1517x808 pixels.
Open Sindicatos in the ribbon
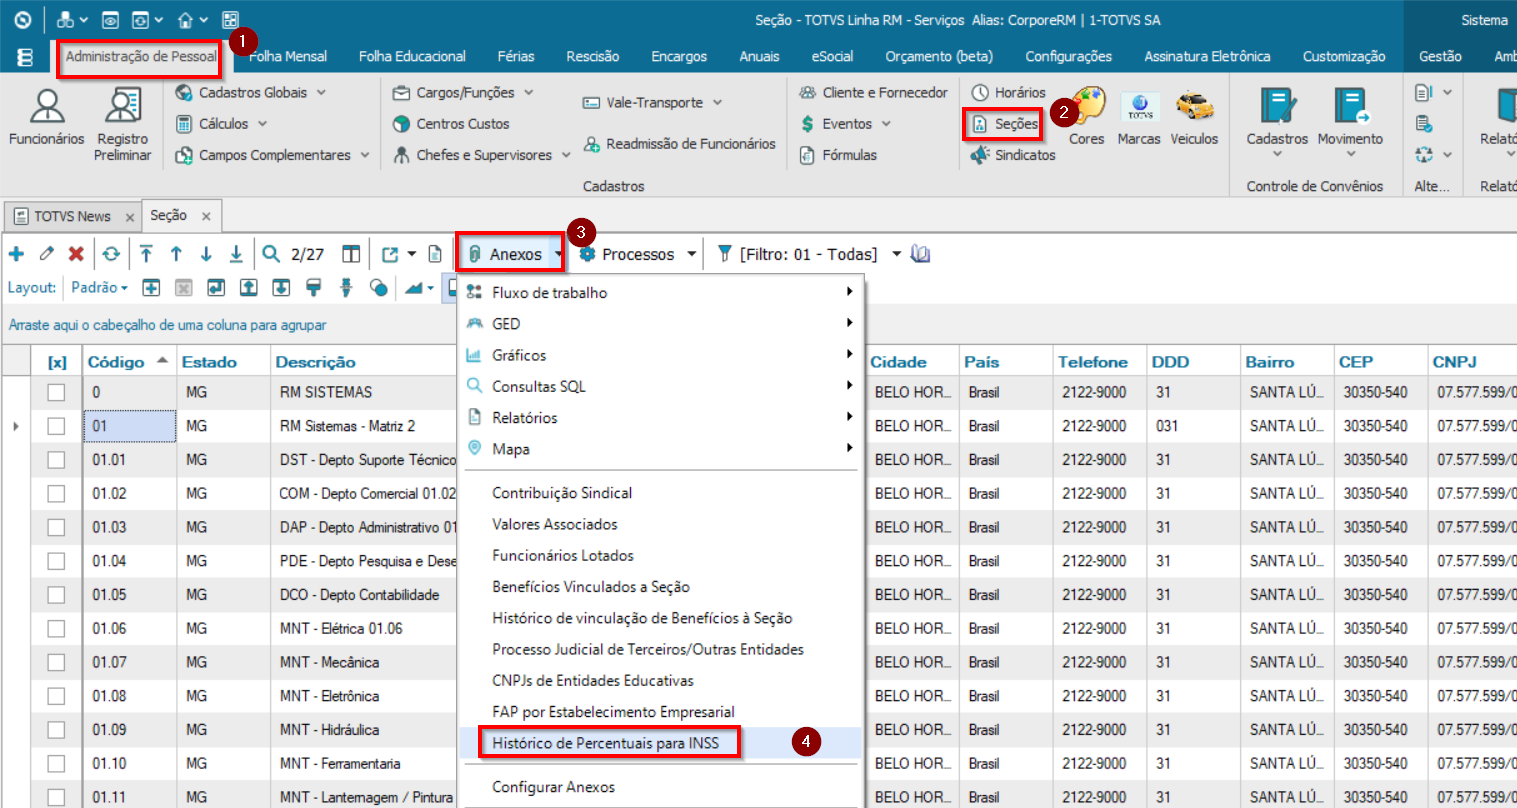coord(1013,155)
